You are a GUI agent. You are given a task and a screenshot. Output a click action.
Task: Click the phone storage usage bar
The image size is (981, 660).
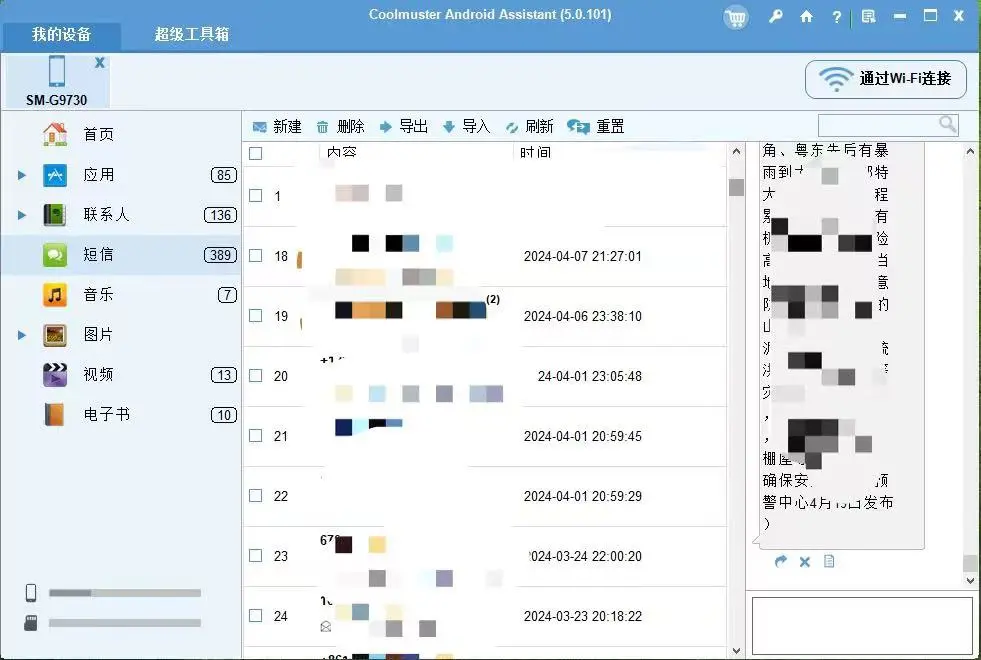click(125, 592)
